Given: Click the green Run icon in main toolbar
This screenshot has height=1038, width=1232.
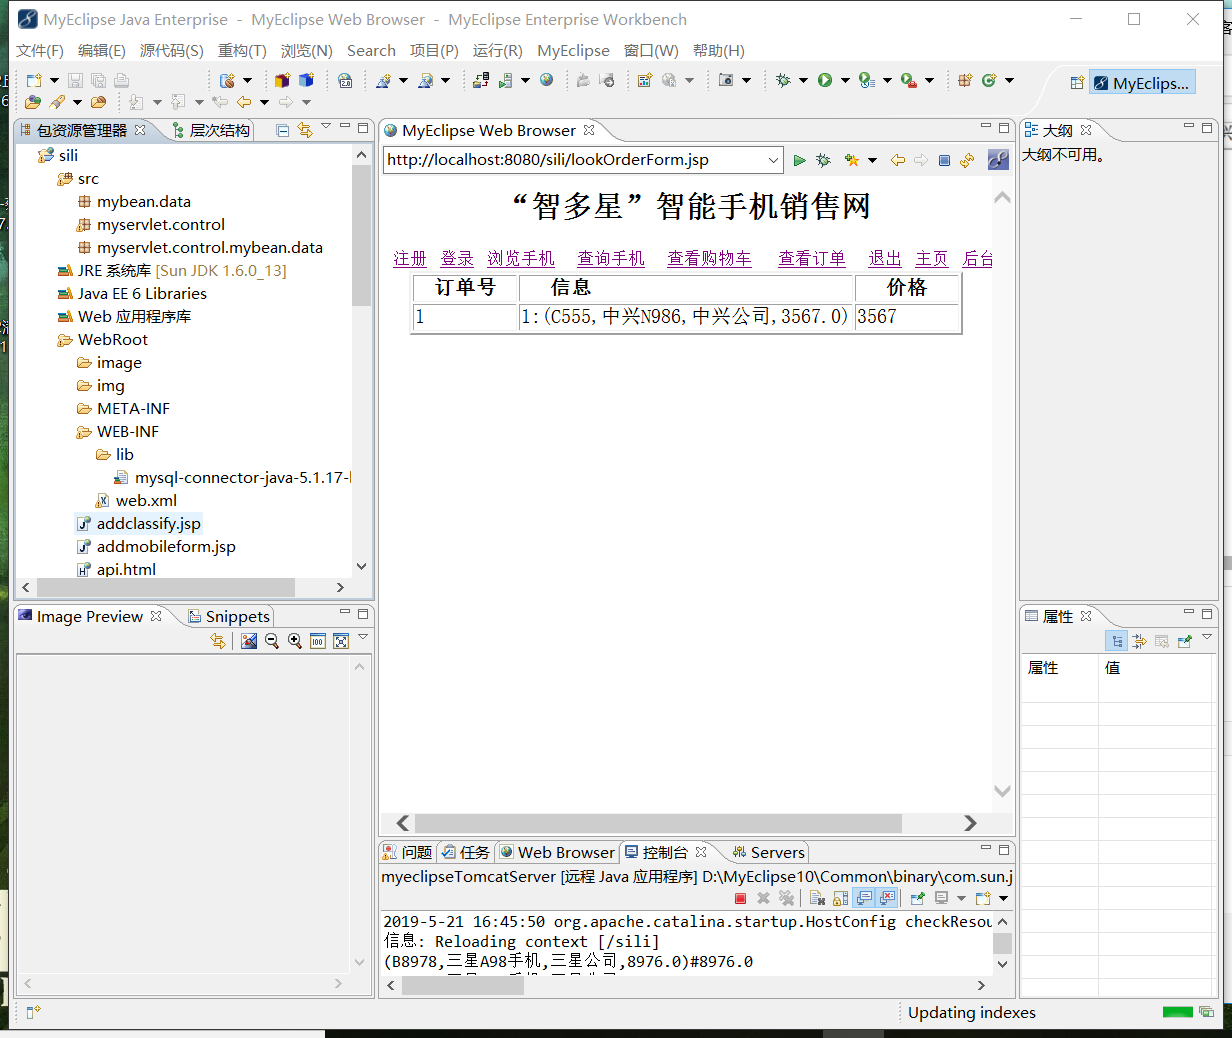Looking at the screenshot, I should [825, 80].
